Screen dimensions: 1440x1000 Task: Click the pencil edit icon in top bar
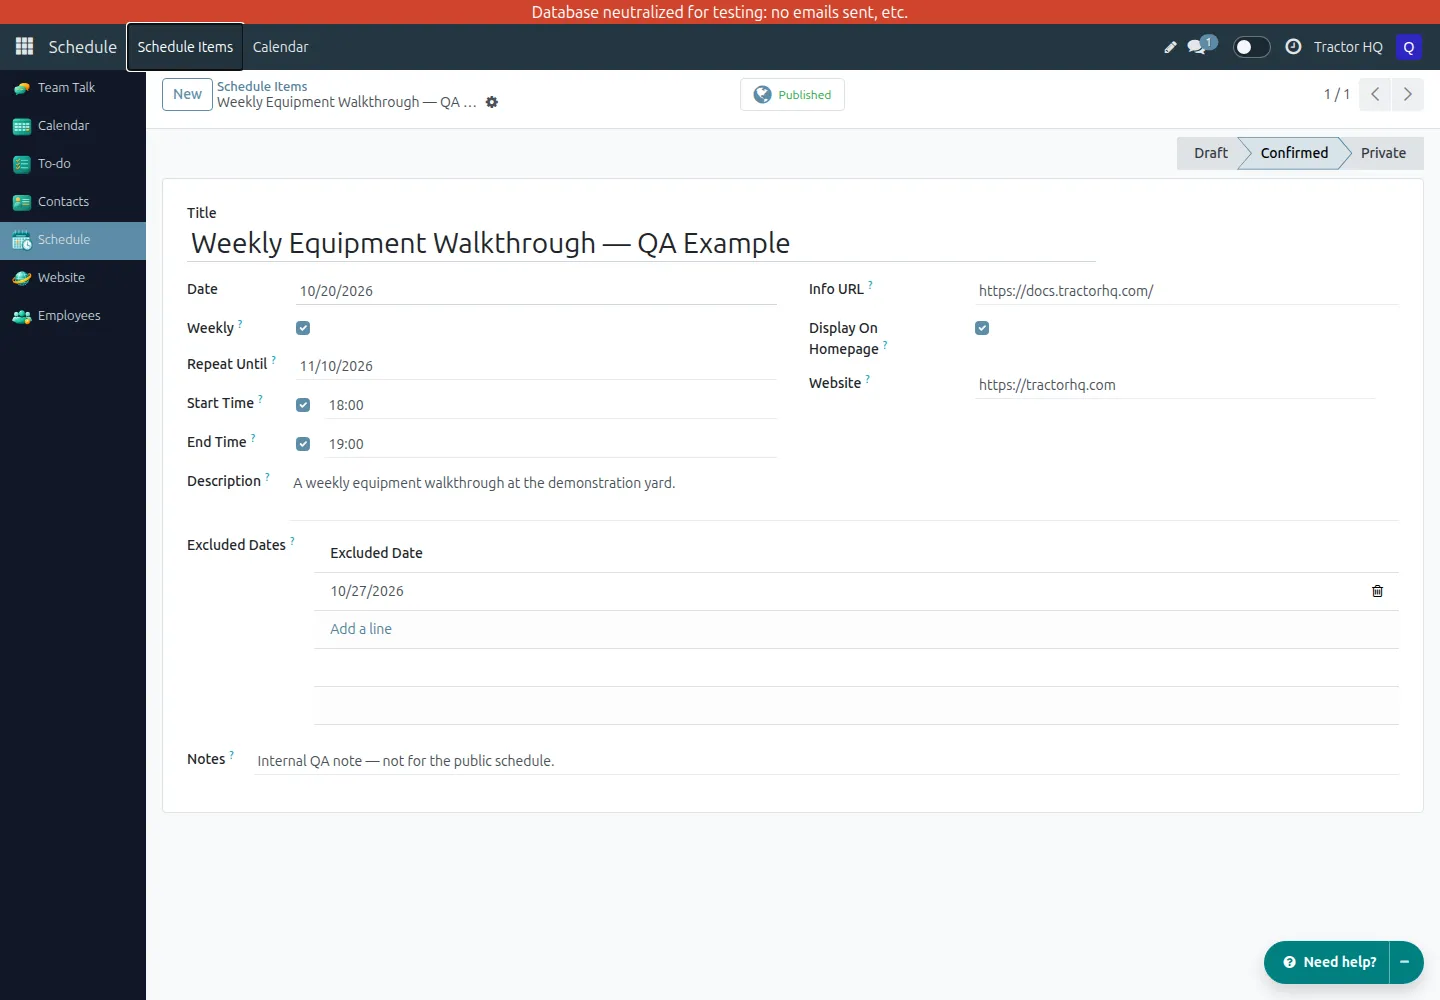(1170, 47)
